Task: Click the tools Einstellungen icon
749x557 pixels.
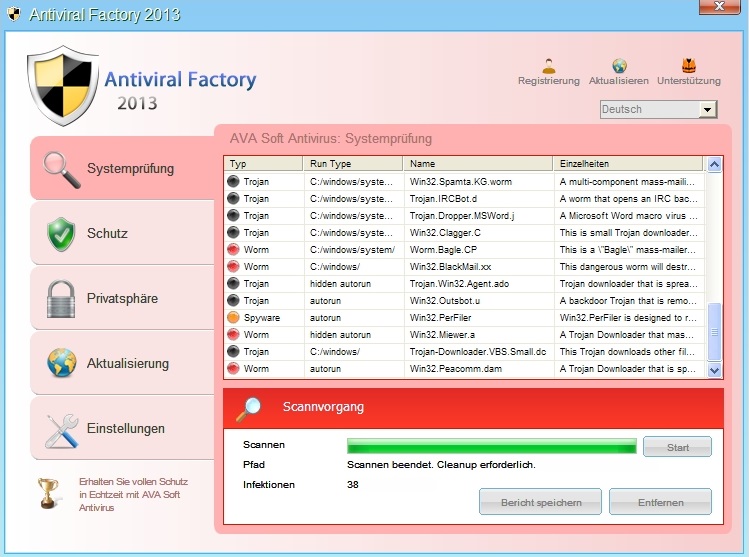Action: click(x=61, y=429)
